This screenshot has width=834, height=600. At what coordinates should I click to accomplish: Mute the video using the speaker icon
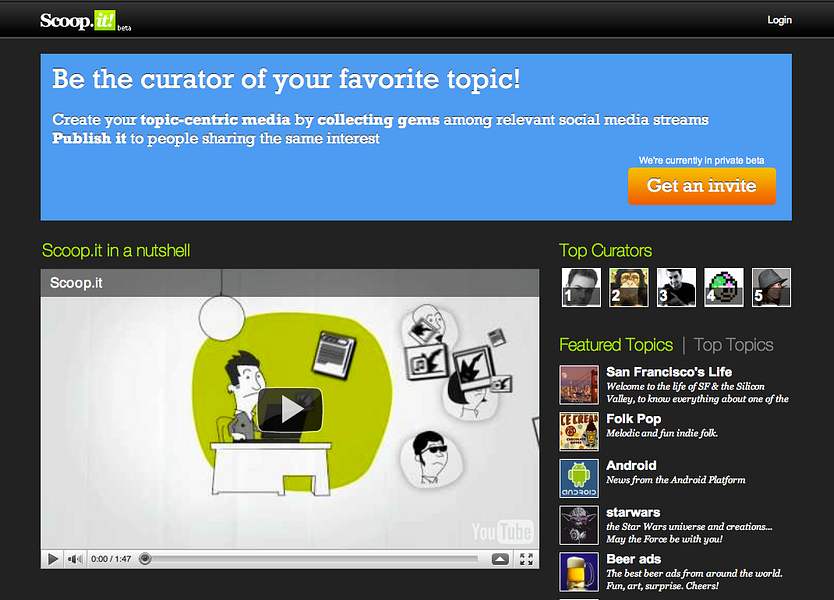75,559
